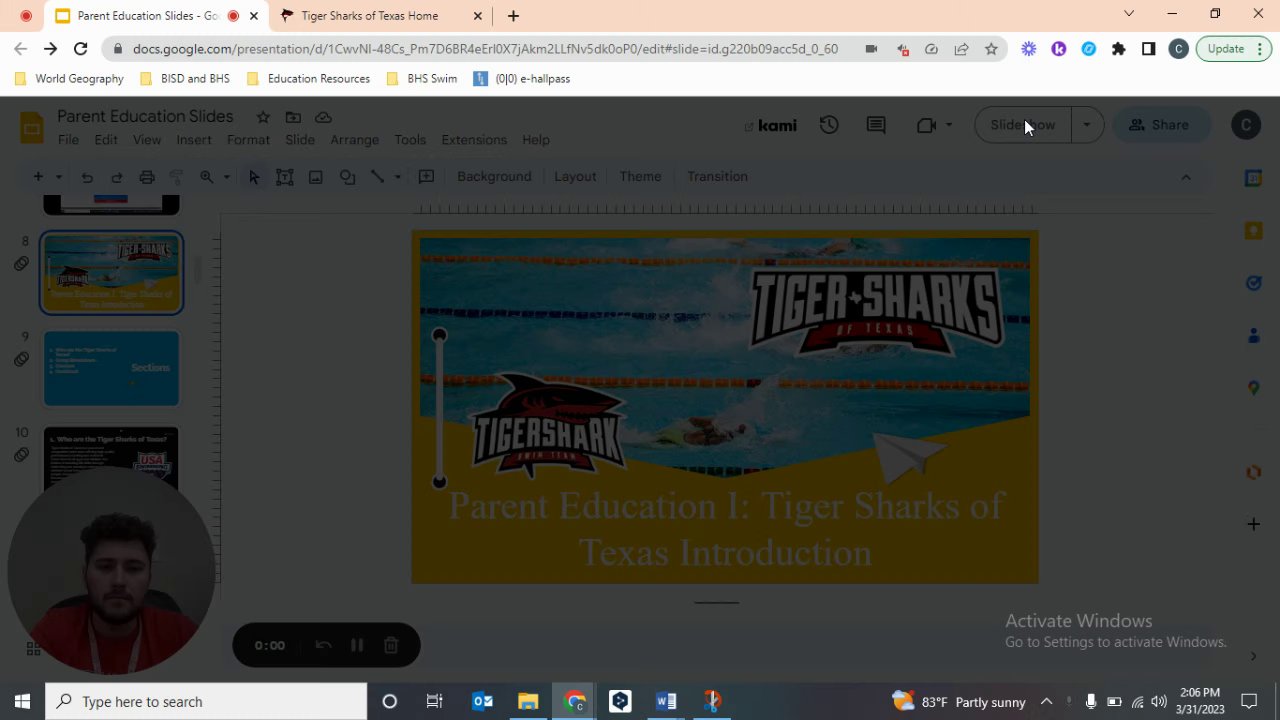Image resolution: width=1280 pixels, height=720 pixels.
Task: Expand the new slide layout dropdown arrow
Action: point(58,177)
